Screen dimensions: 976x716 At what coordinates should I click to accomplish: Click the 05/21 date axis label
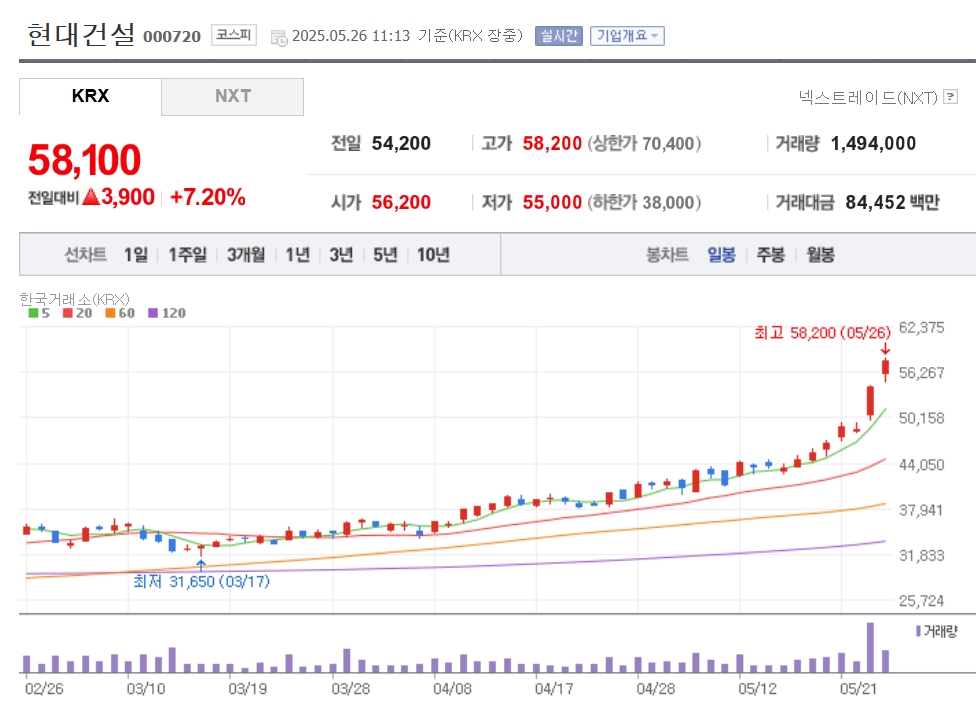coord(858,689)
